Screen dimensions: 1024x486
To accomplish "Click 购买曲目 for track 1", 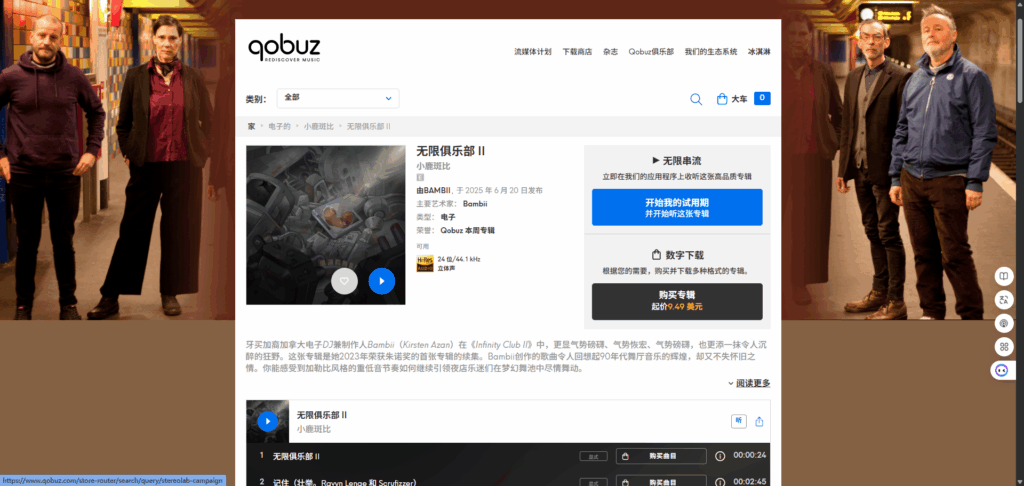I will pyautogui.click(x=661, y=456).
